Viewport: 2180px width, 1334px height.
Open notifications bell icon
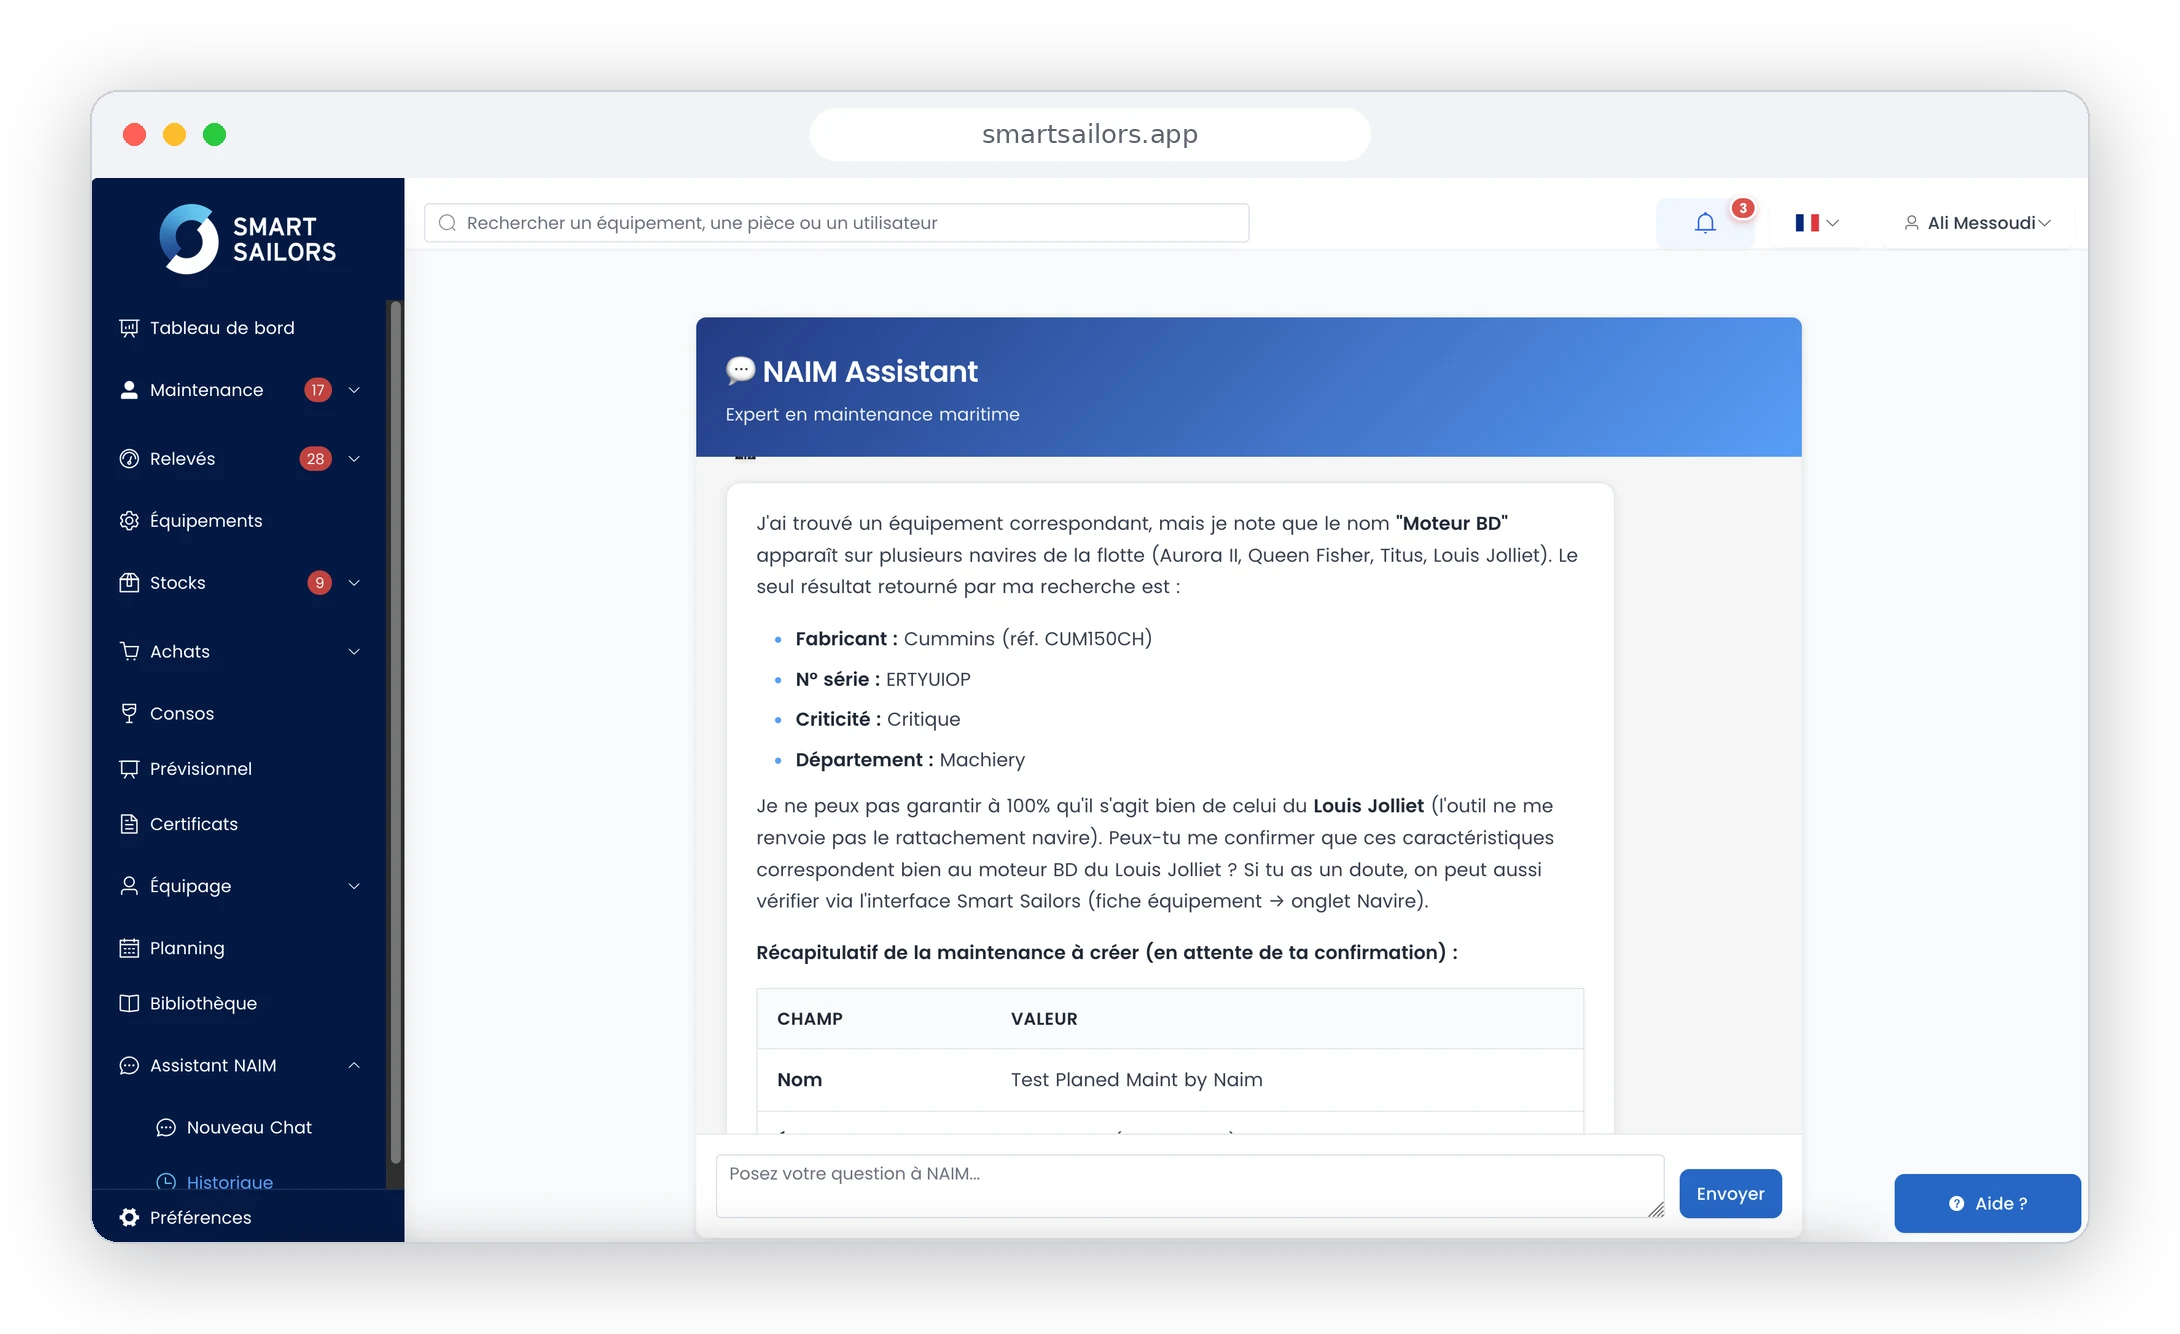pos(1705,223)
